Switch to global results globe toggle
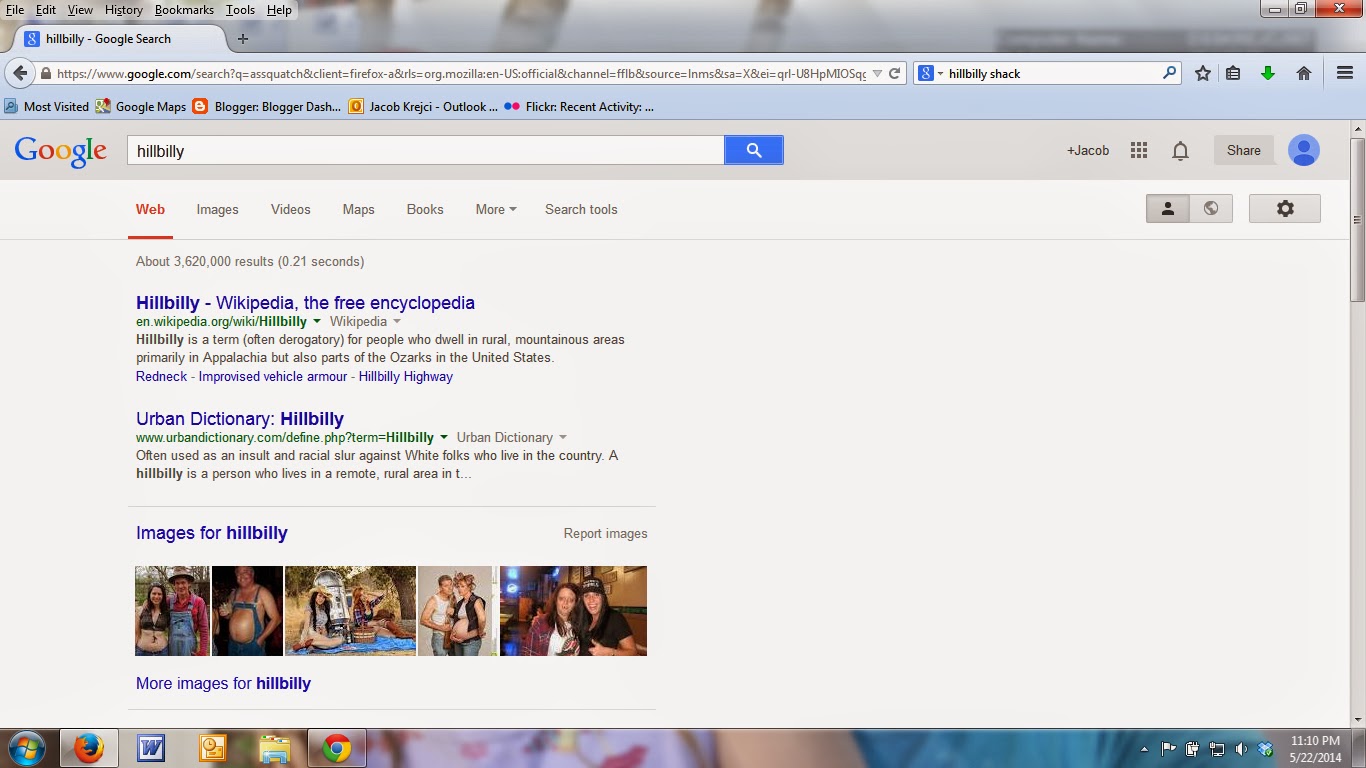Screen dimensions: 1366x768 point(1211,209)
